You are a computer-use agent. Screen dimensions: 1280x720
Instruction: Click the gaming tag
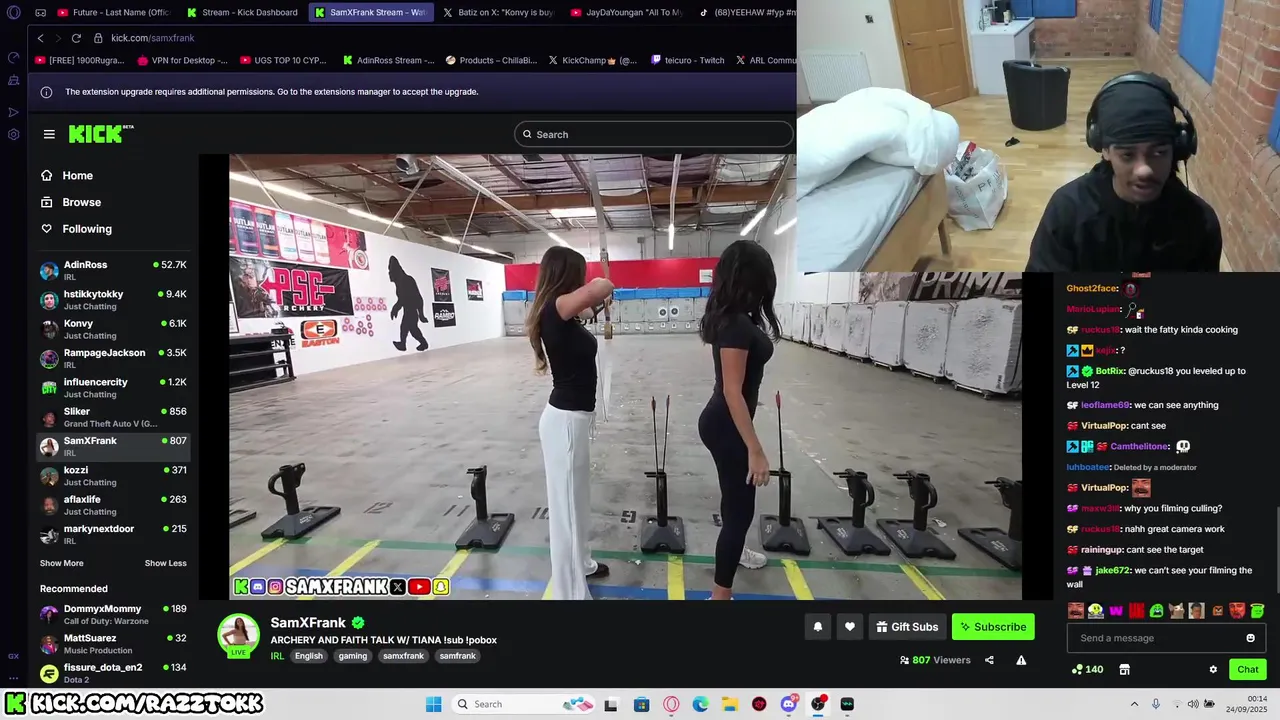coord(353,656)
